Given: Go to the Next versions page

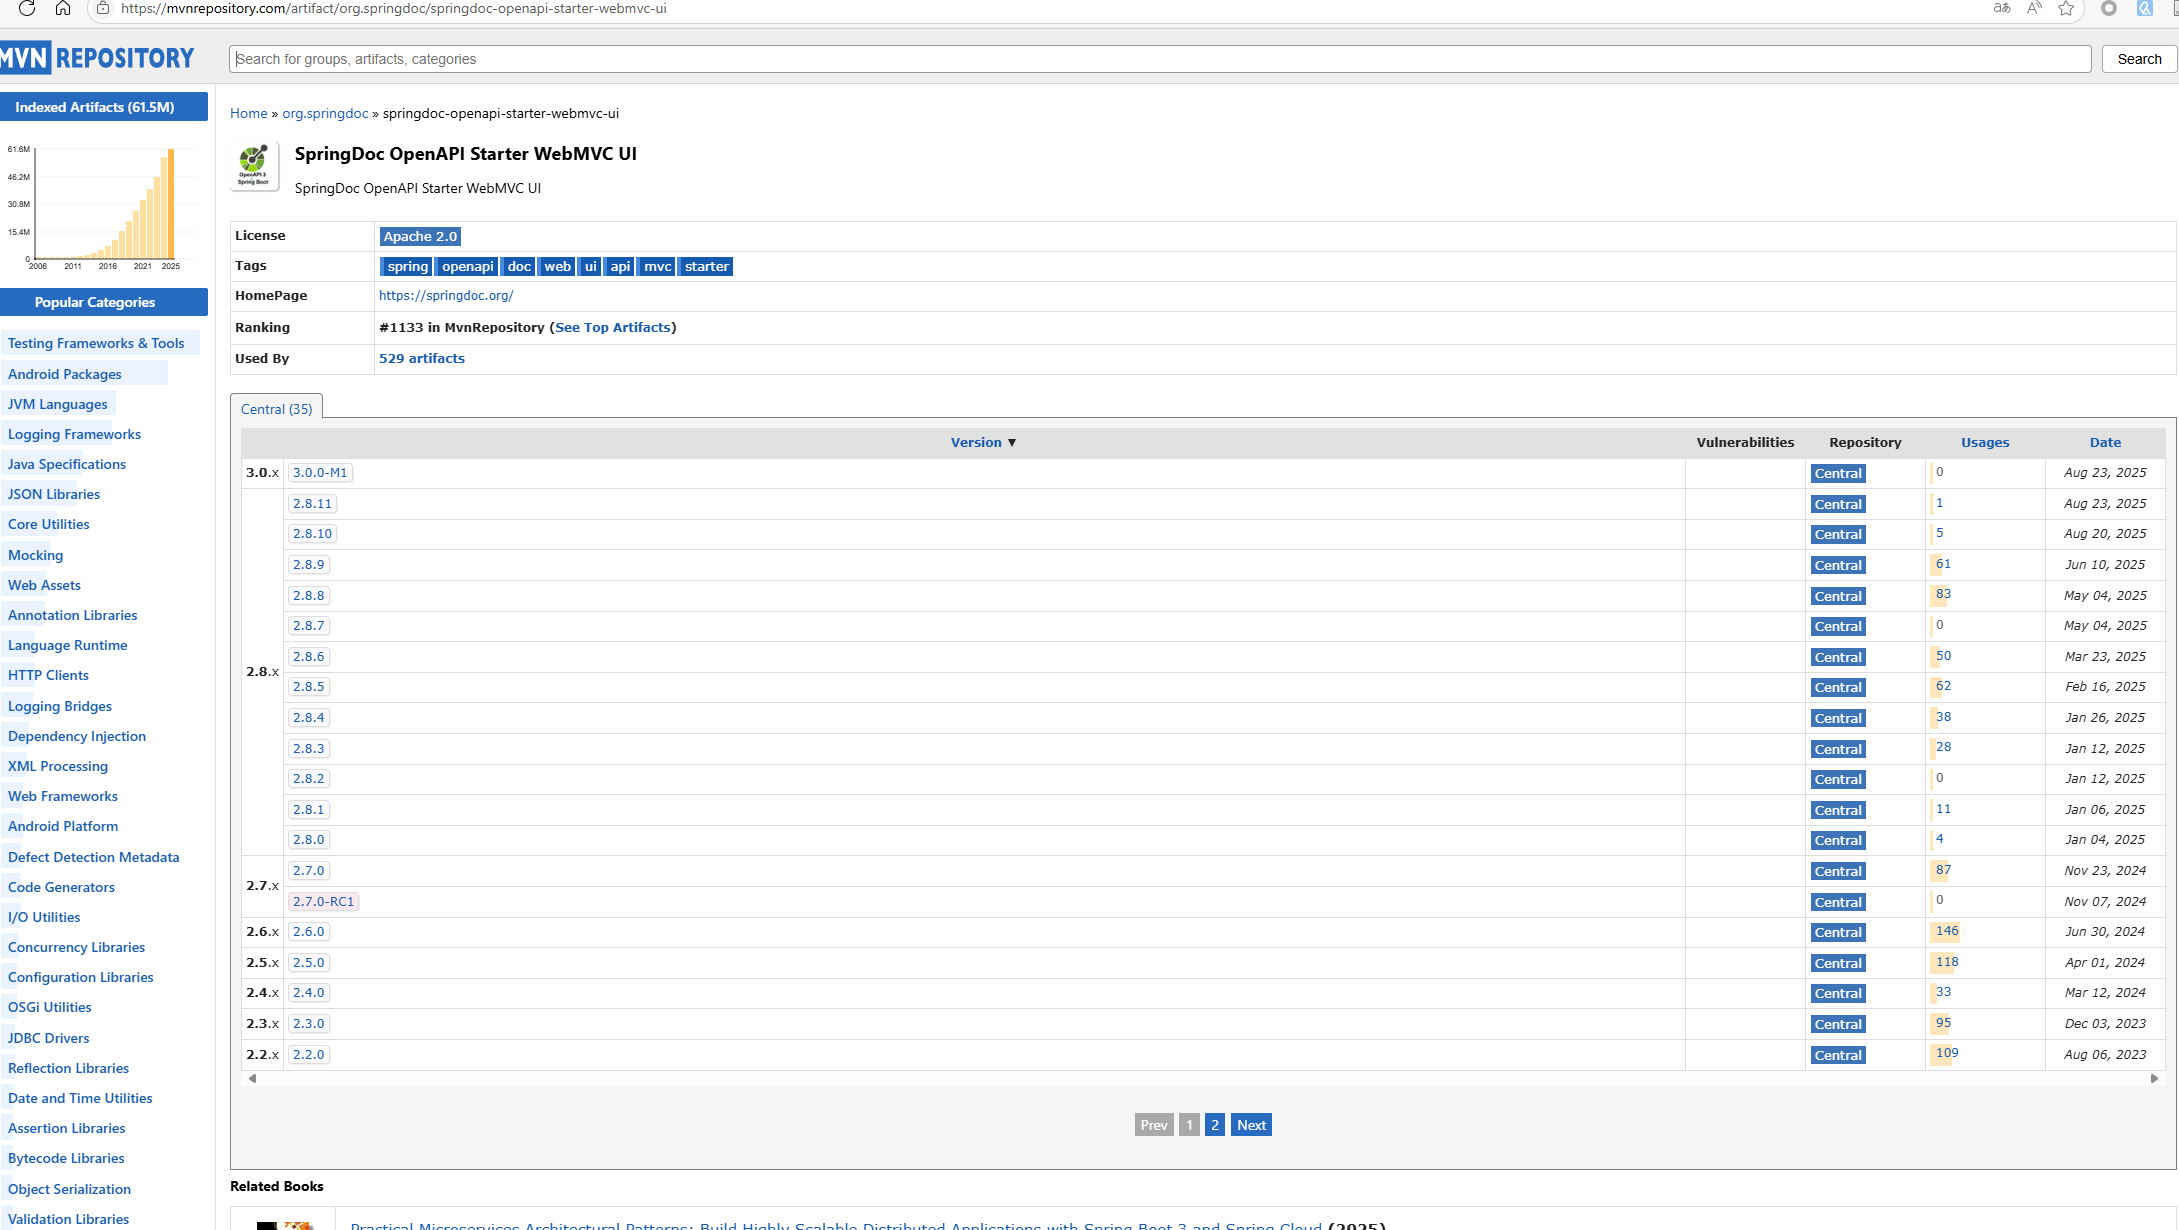Looking at the screenshot, I should coord(1251,1125).
